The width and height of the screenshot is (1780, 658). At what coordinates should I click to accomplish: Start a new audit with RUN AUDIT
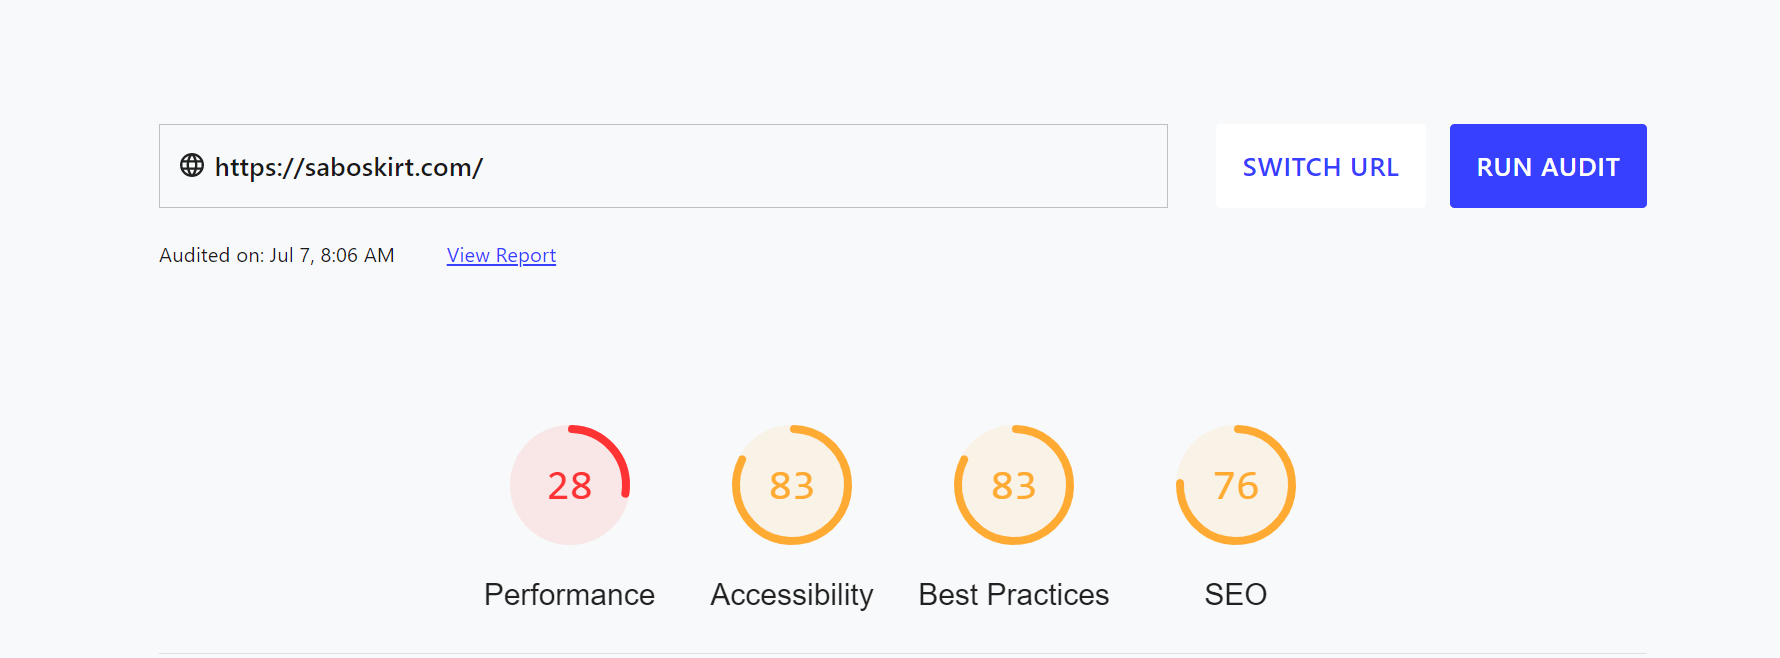point(1547,166)
